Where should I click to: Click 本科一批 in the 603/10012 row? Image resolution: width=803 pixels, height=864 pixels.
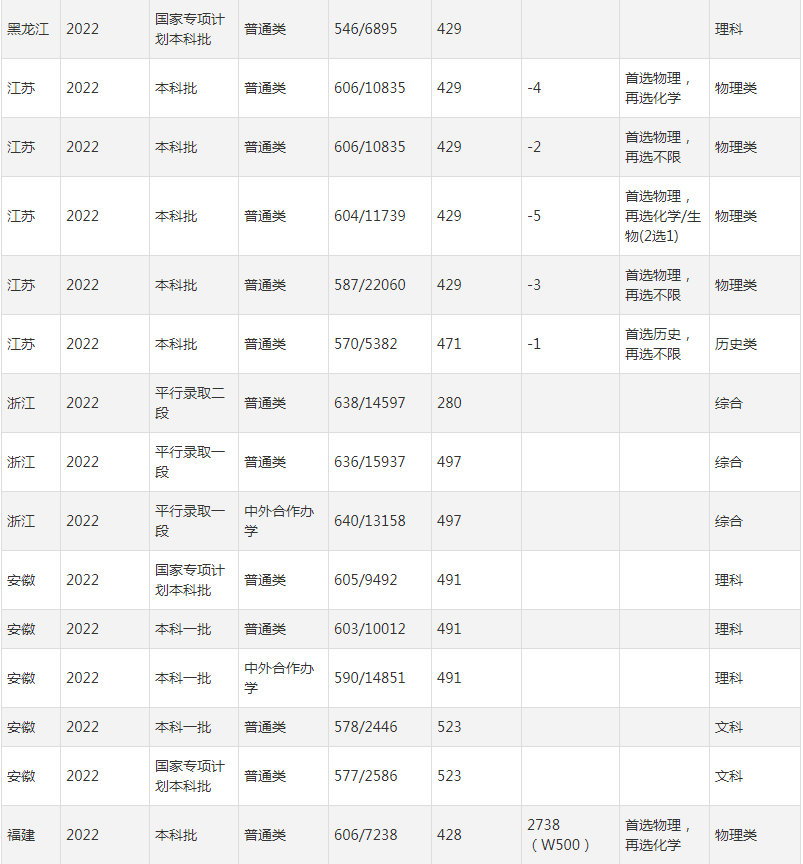[183, 629]
